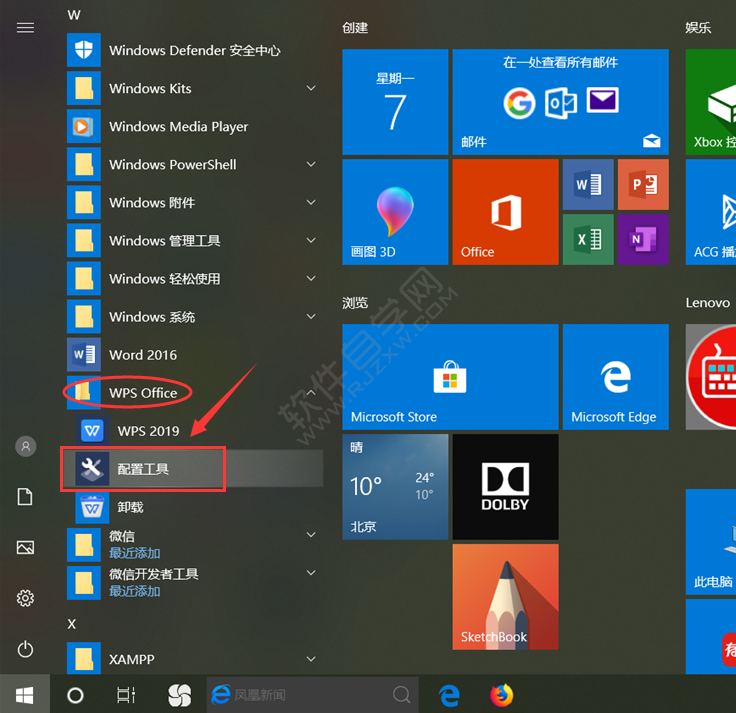
Task: Jump to letter X section header
Action: 71,624
